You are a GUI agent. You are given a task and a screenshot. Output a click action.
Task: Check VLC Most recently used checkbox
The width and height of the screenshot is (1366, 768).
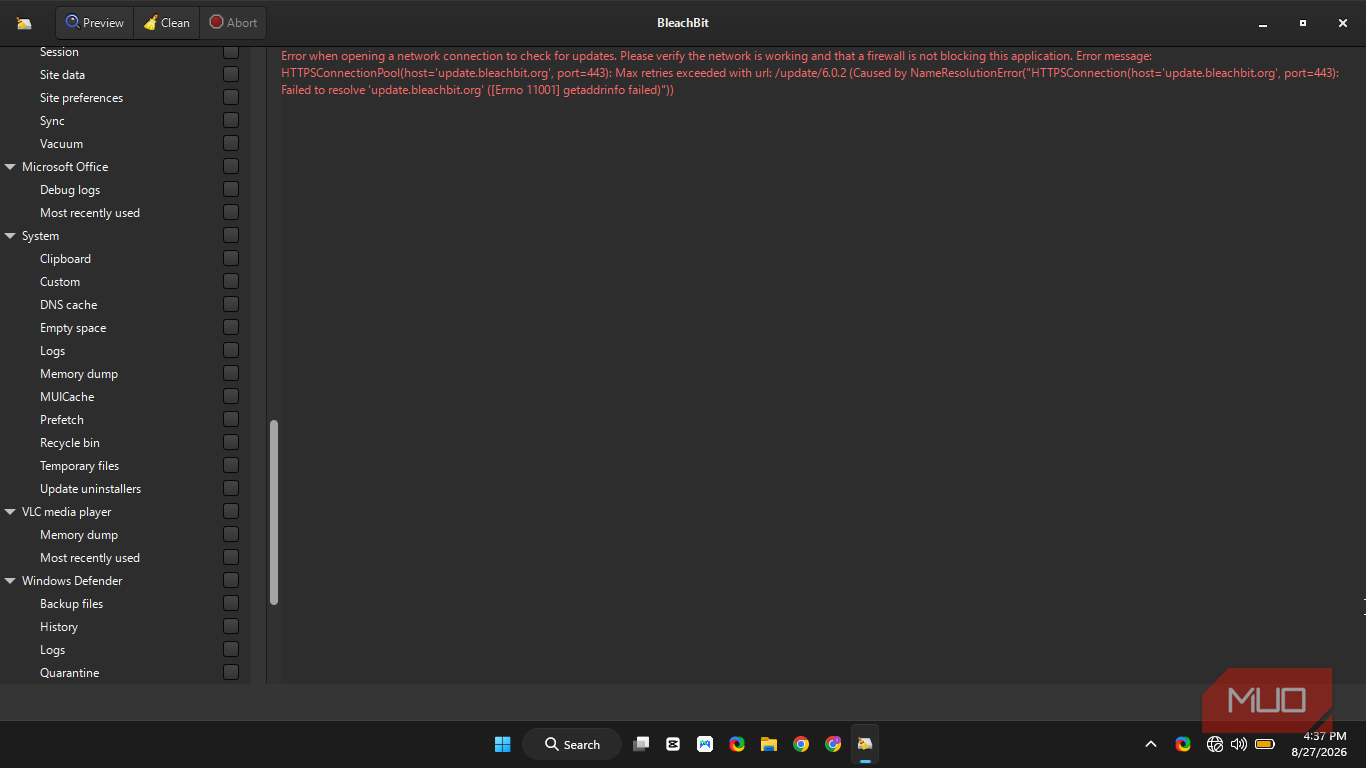231,558
